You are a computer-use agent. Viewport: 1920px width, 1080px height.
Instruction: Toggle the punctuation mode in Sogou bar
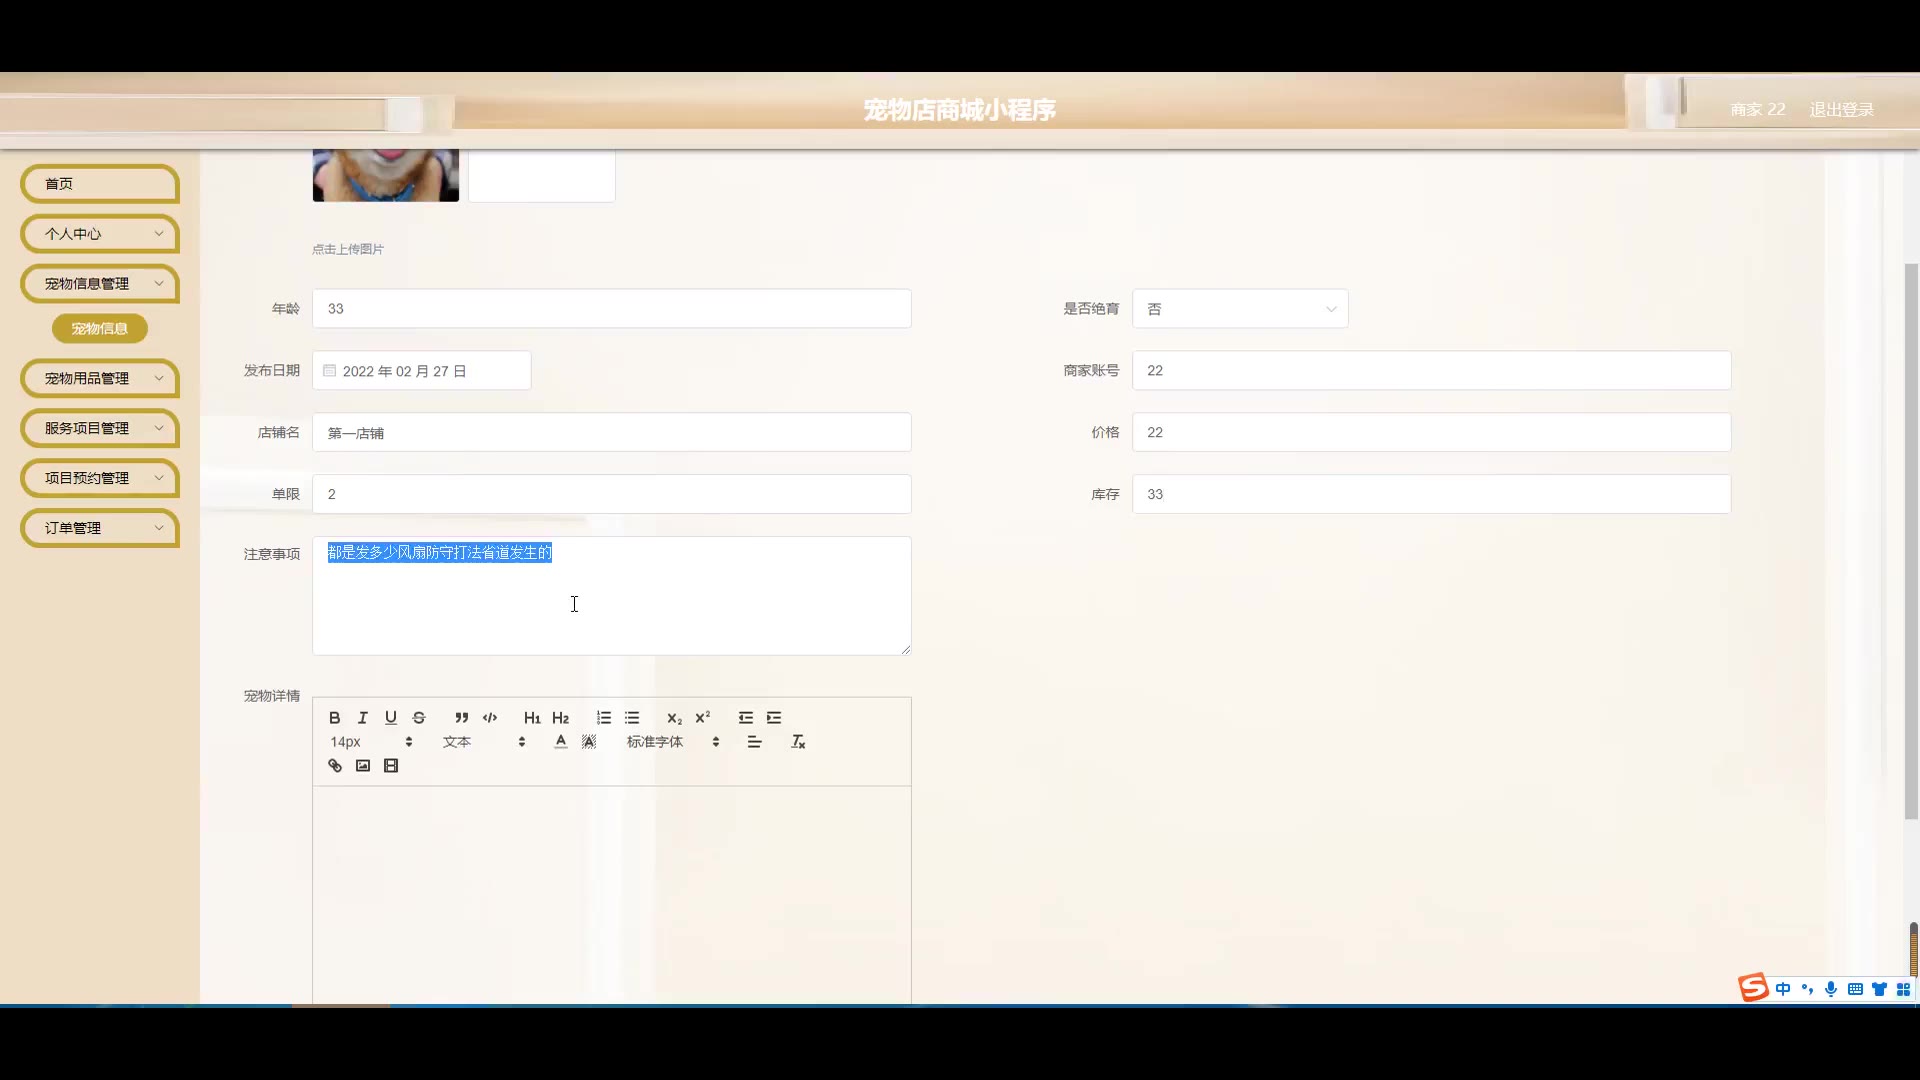[1807, 989]
